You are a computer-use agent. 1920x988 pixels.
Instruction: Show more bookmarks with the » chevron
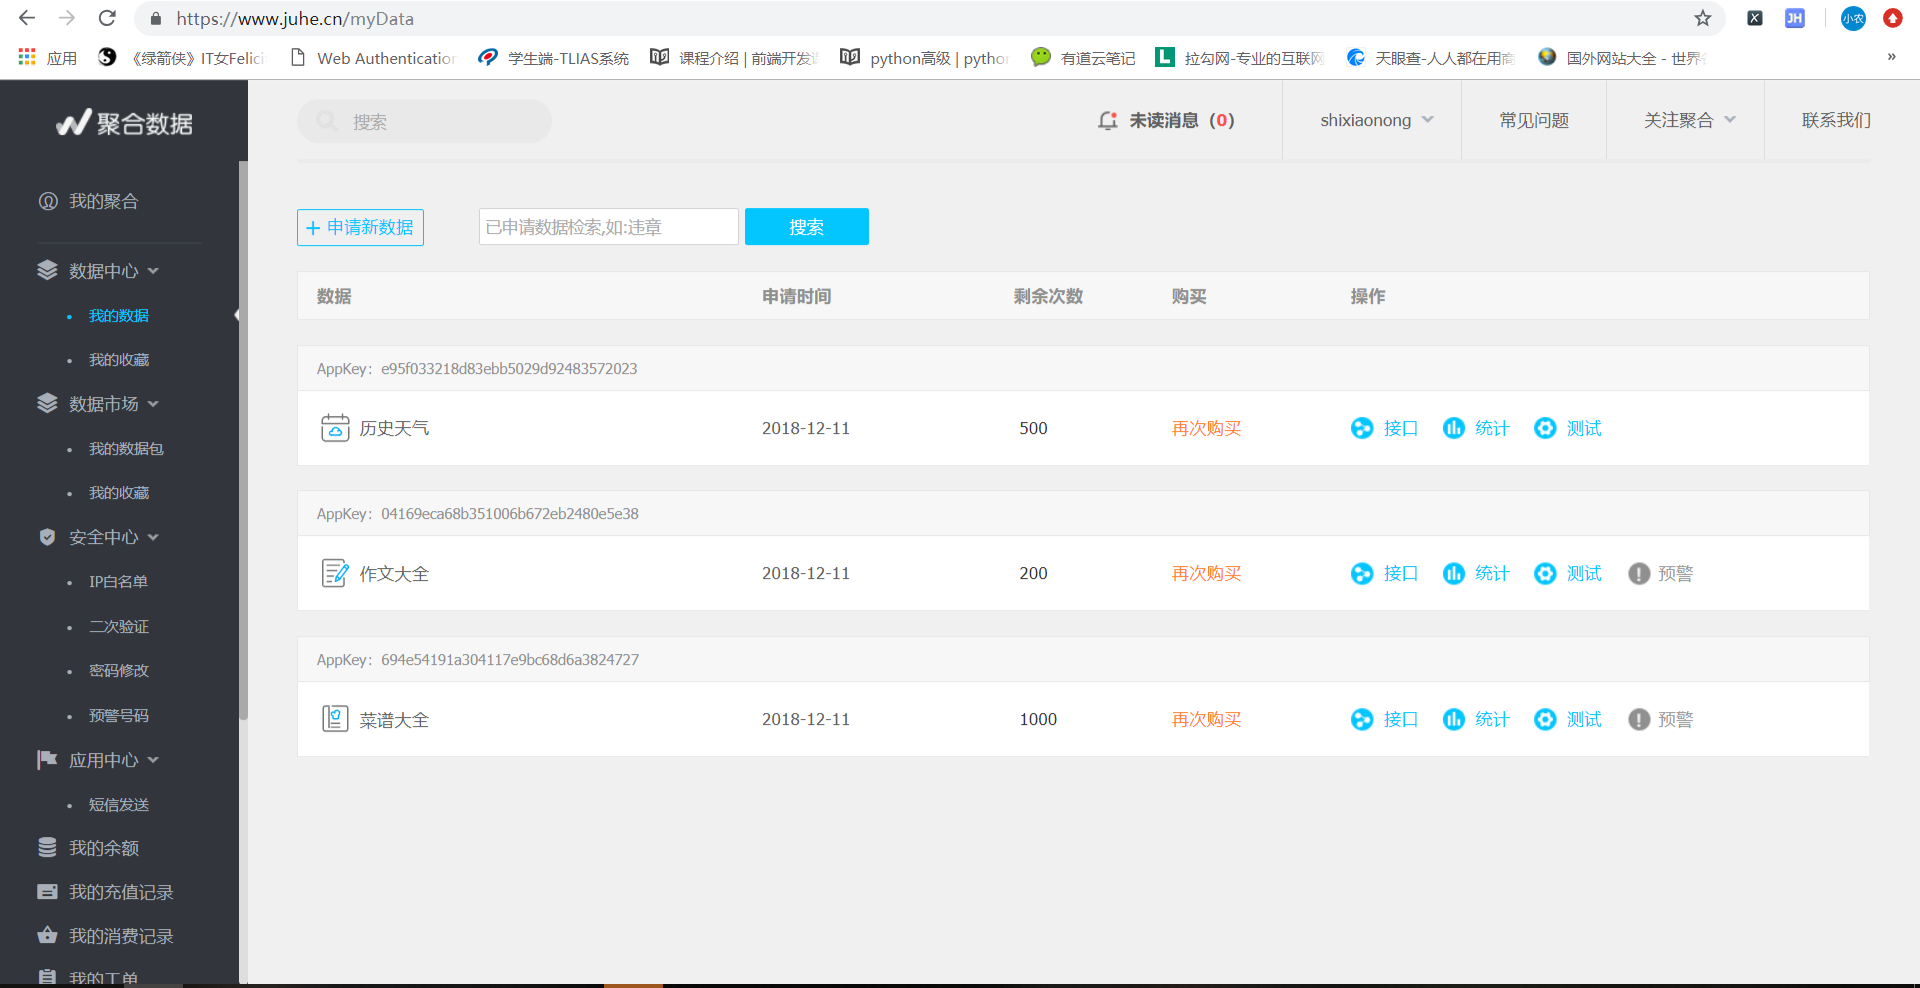(x=1891, y=57)
